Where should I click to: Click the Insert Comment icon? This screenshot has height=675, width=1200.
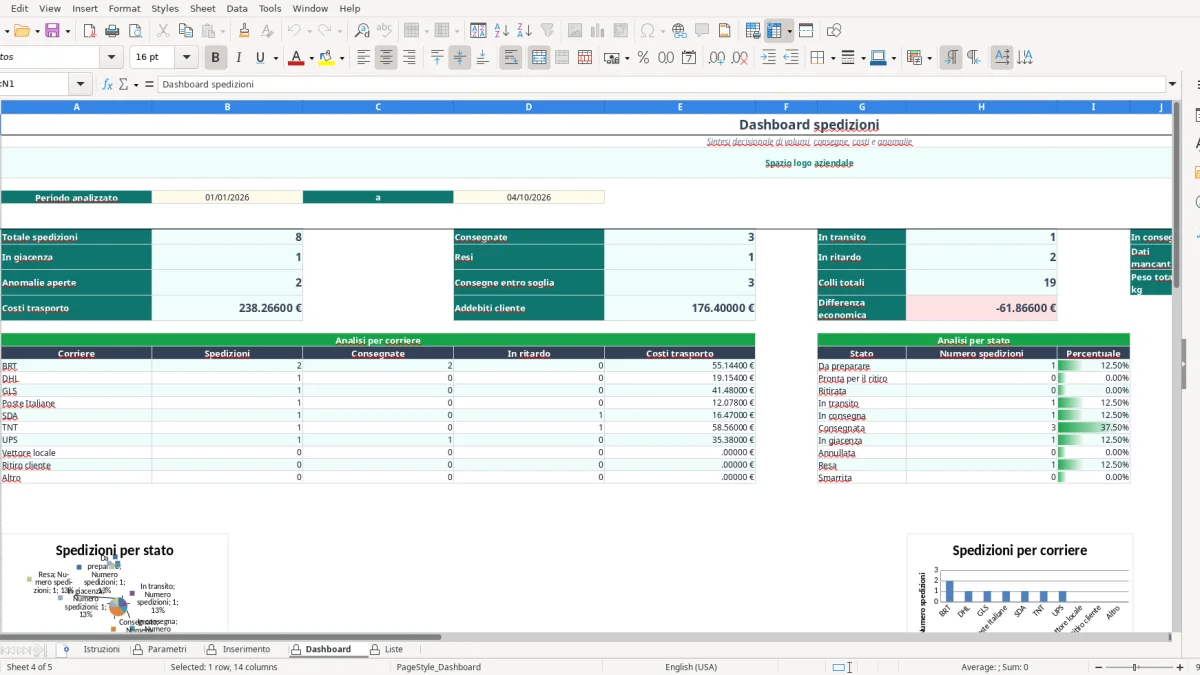(702, 31)
